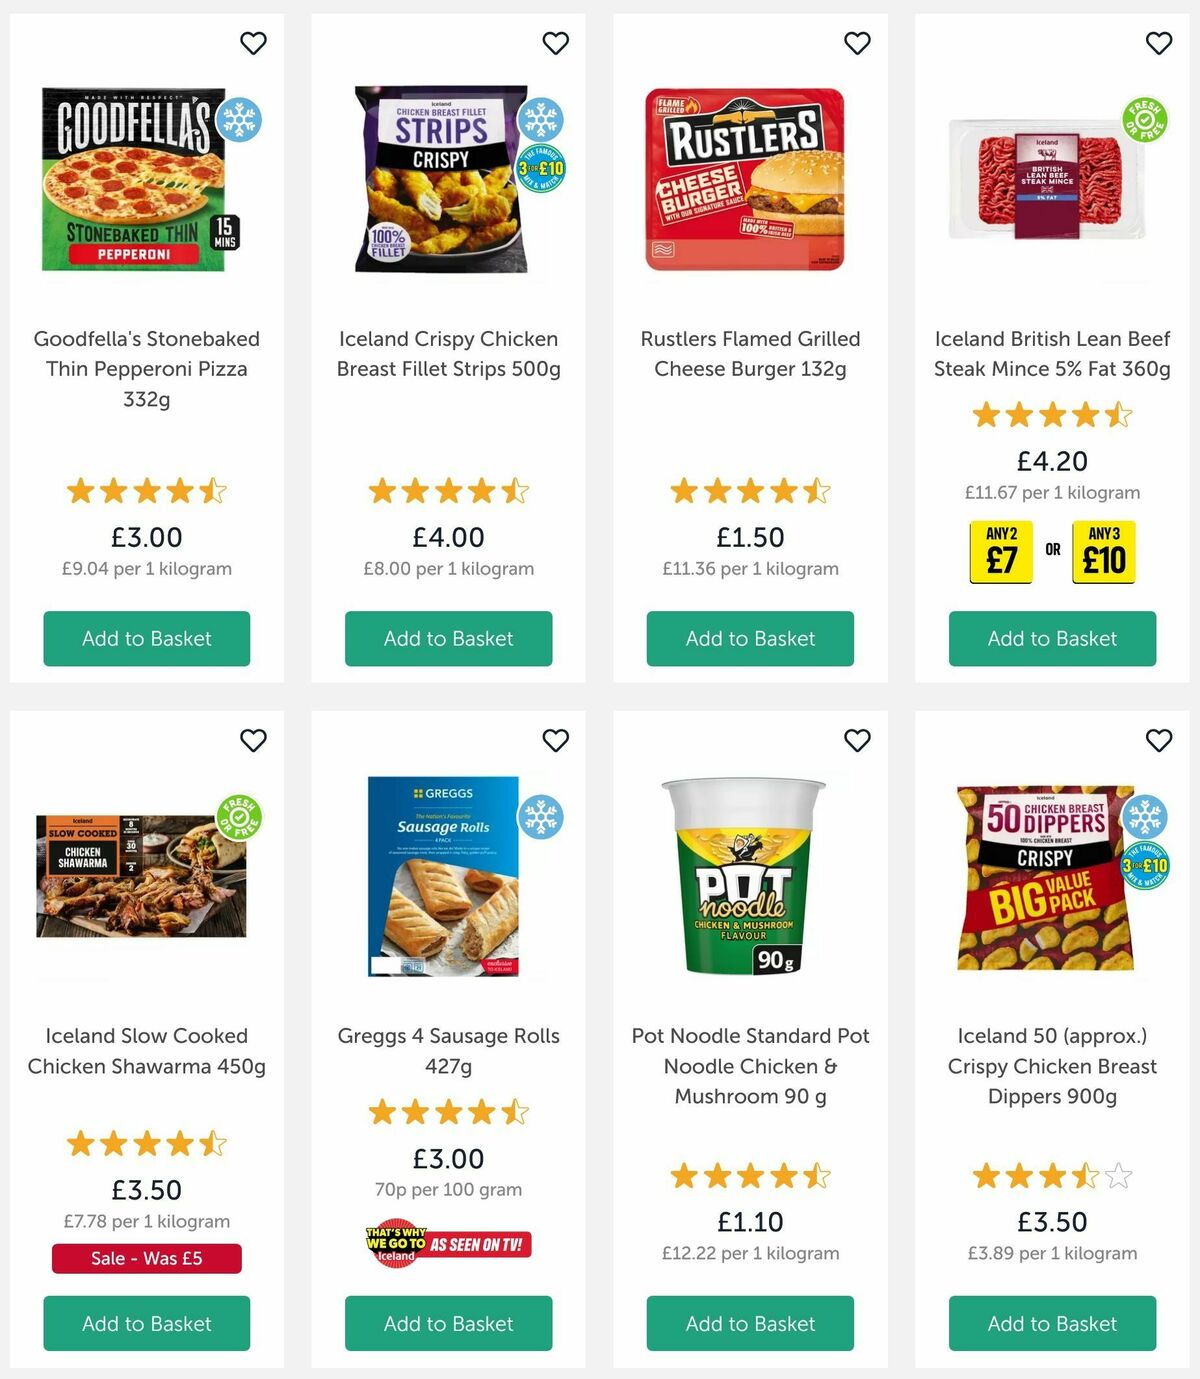Add Rustlers Cheese Burger to basket
This screenshot has width=1200, height=1379.
[x=749, y=638]
